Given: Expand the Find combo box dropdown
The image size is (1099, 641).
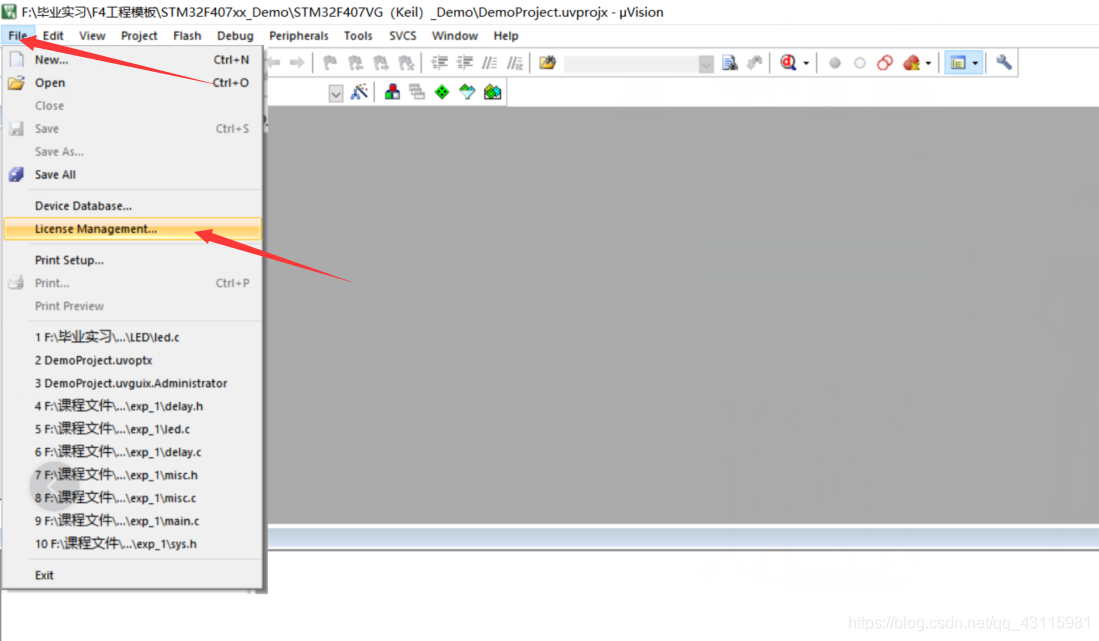Looking at the screenshot, I should tap(706, 64).
